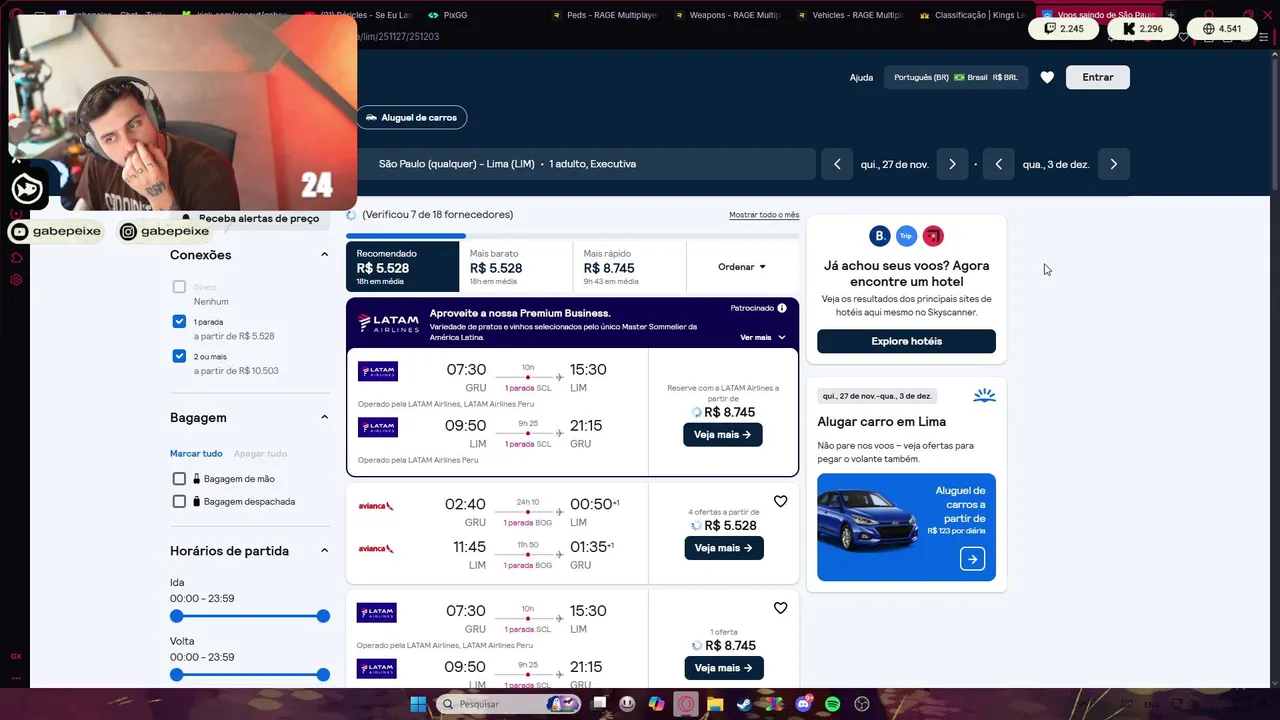Launch Copilot from the taskbar

(656, 704)
